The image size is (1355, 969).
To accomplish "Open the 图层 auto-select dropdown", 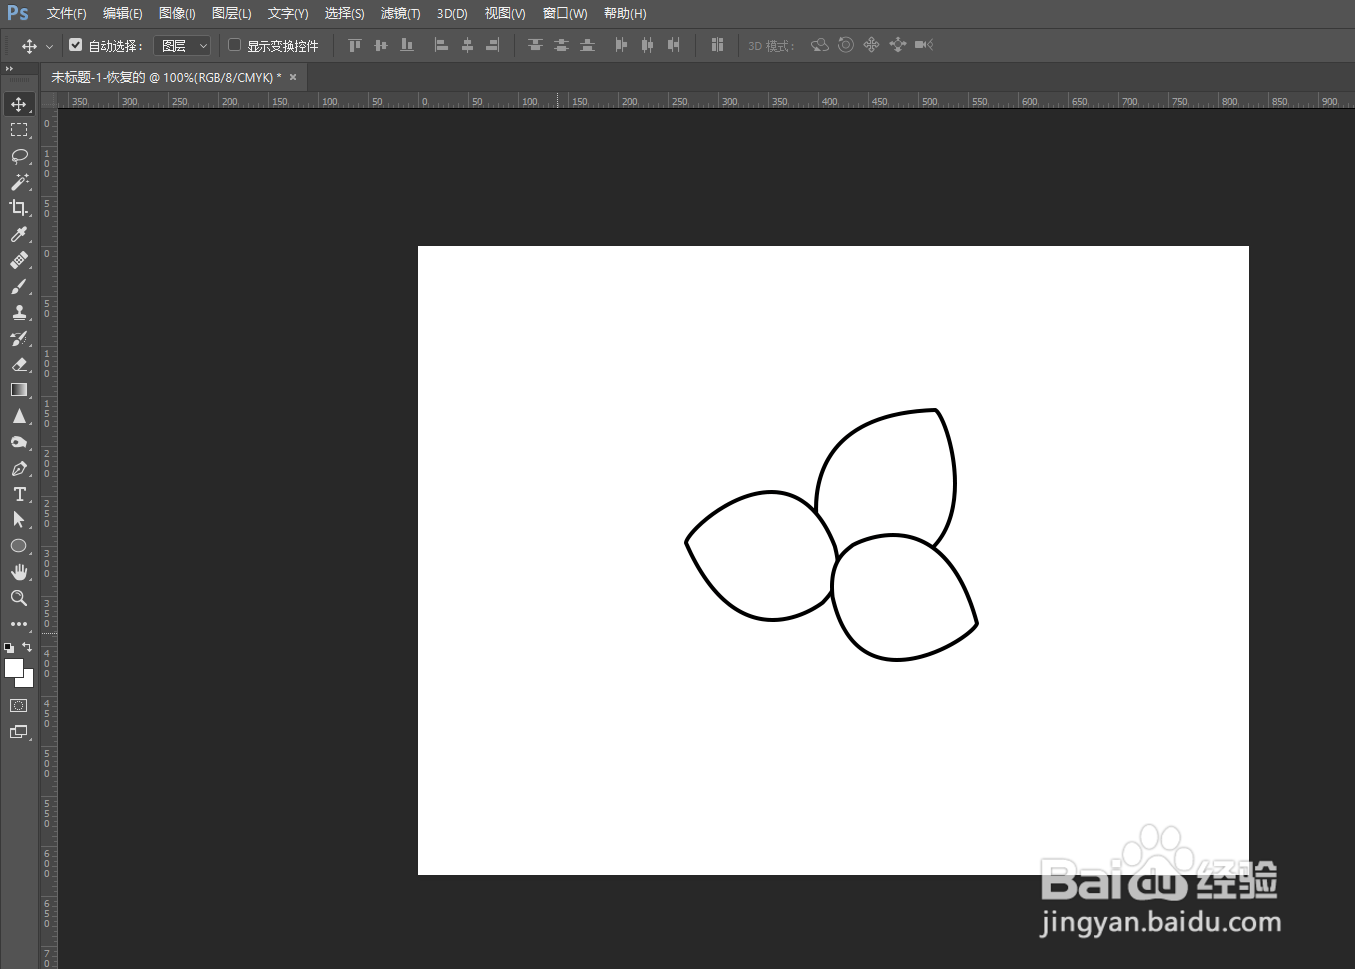I will (182, 46).
